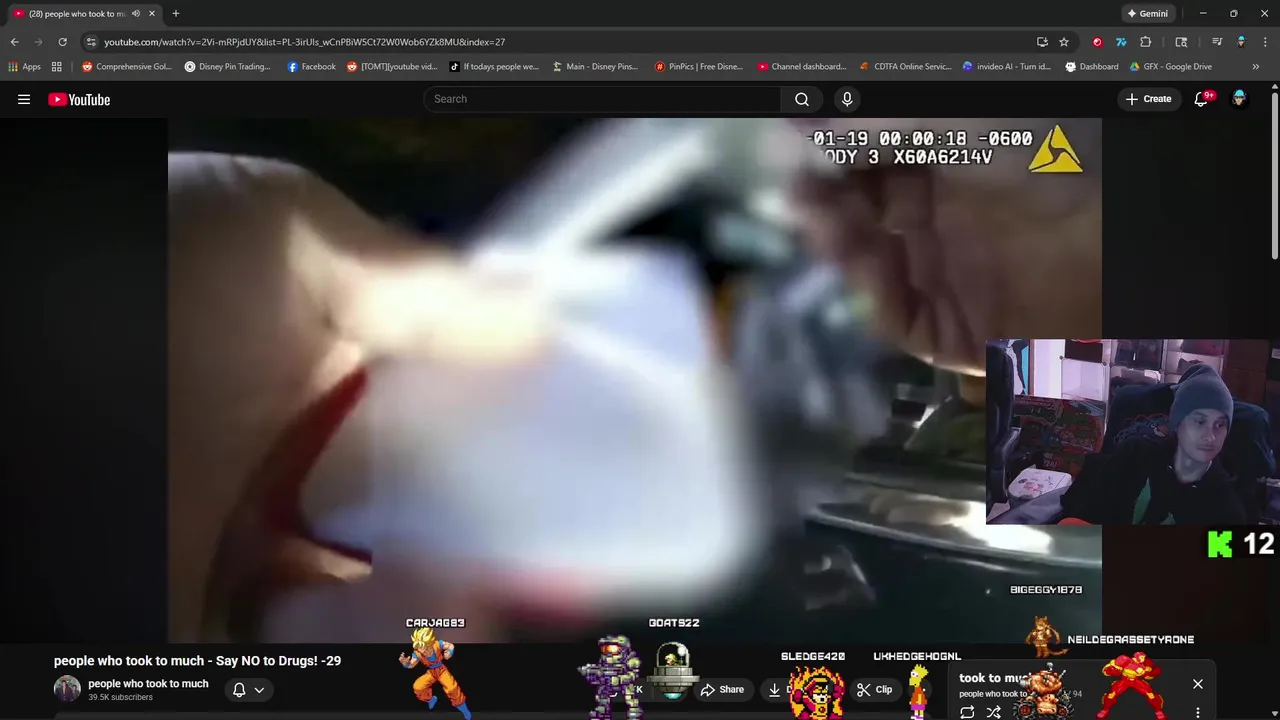Click the 39.5K subscribers text

[120, 697]
